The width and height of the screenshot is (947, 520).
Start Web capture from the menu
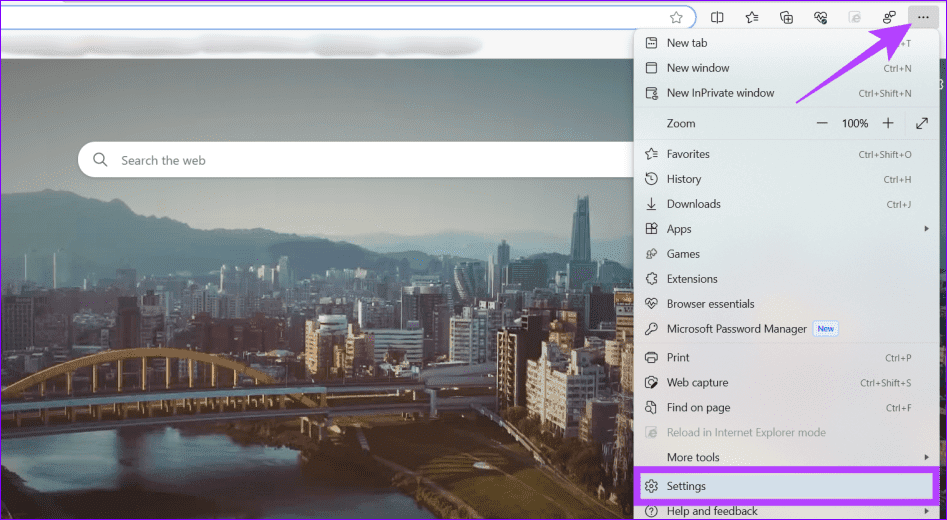click(x=786, y=383)
